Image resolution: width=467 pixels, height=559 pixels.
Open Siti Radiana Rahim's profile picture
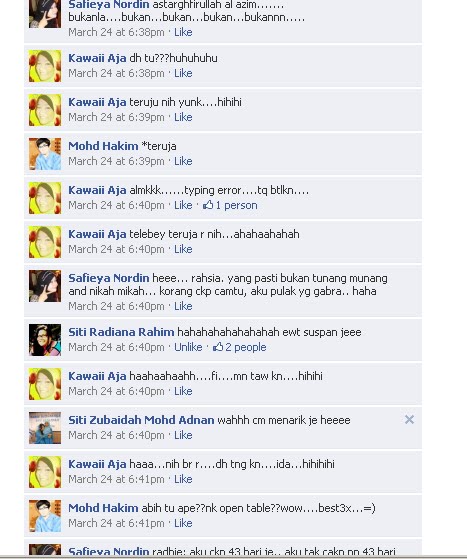point(45,340)
